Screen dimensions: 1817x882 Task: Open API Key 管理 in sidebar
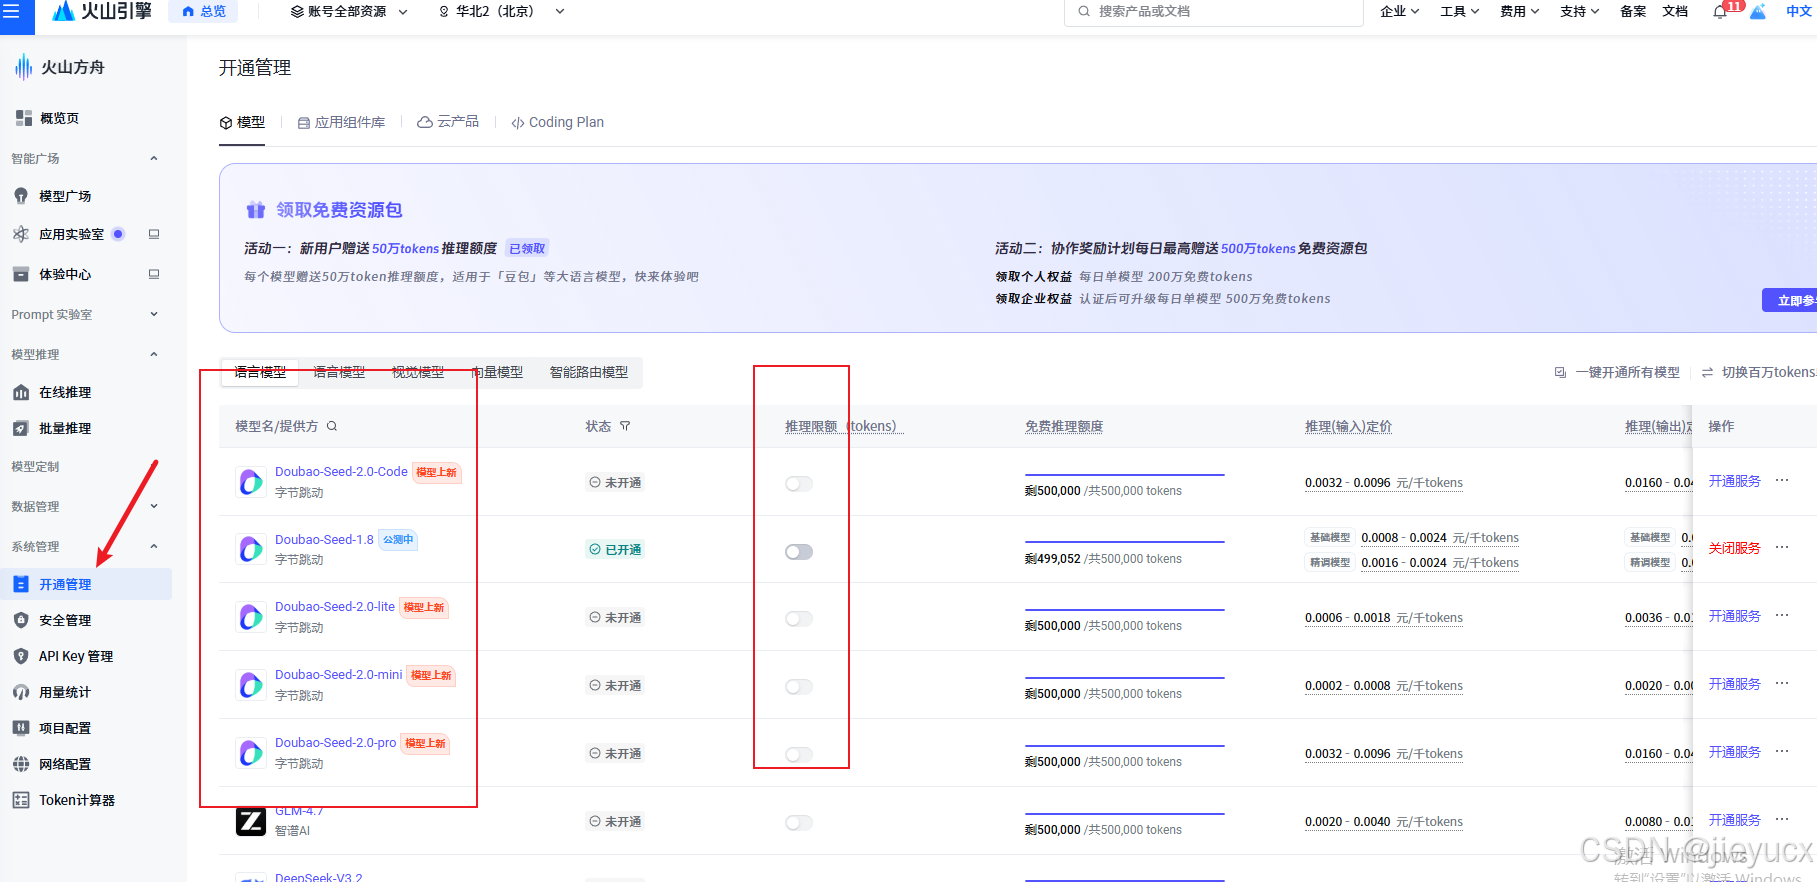click(75, 656)
